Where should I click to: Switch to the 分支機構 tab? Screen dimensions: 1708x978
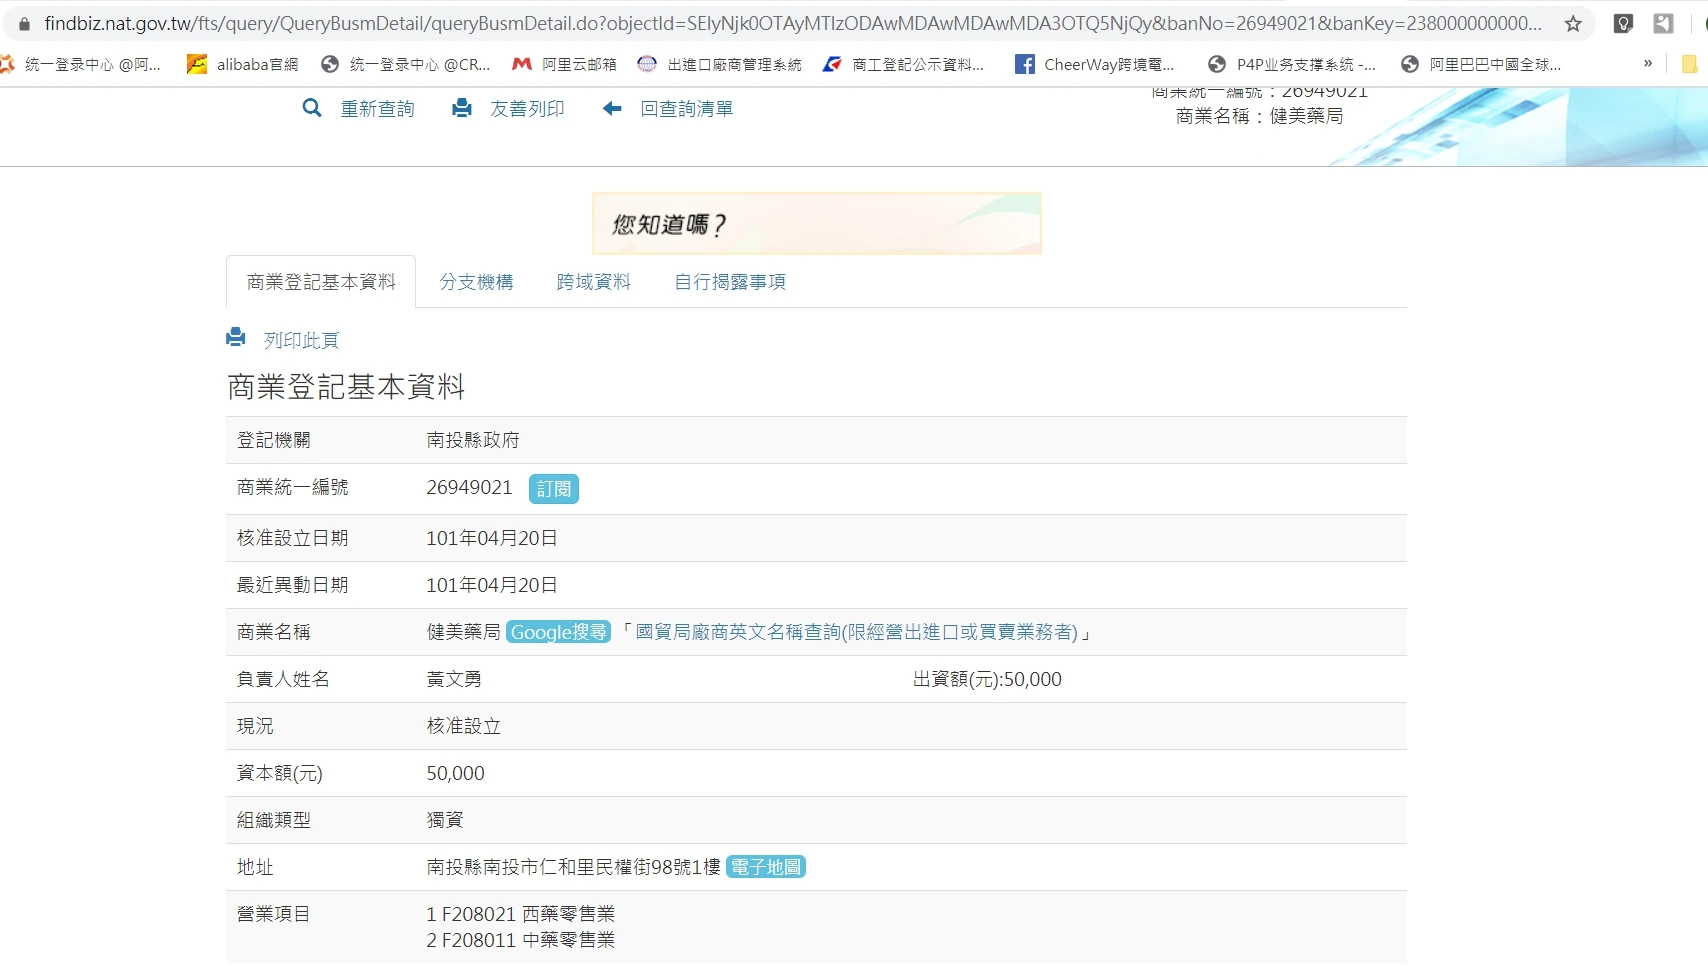476,282
